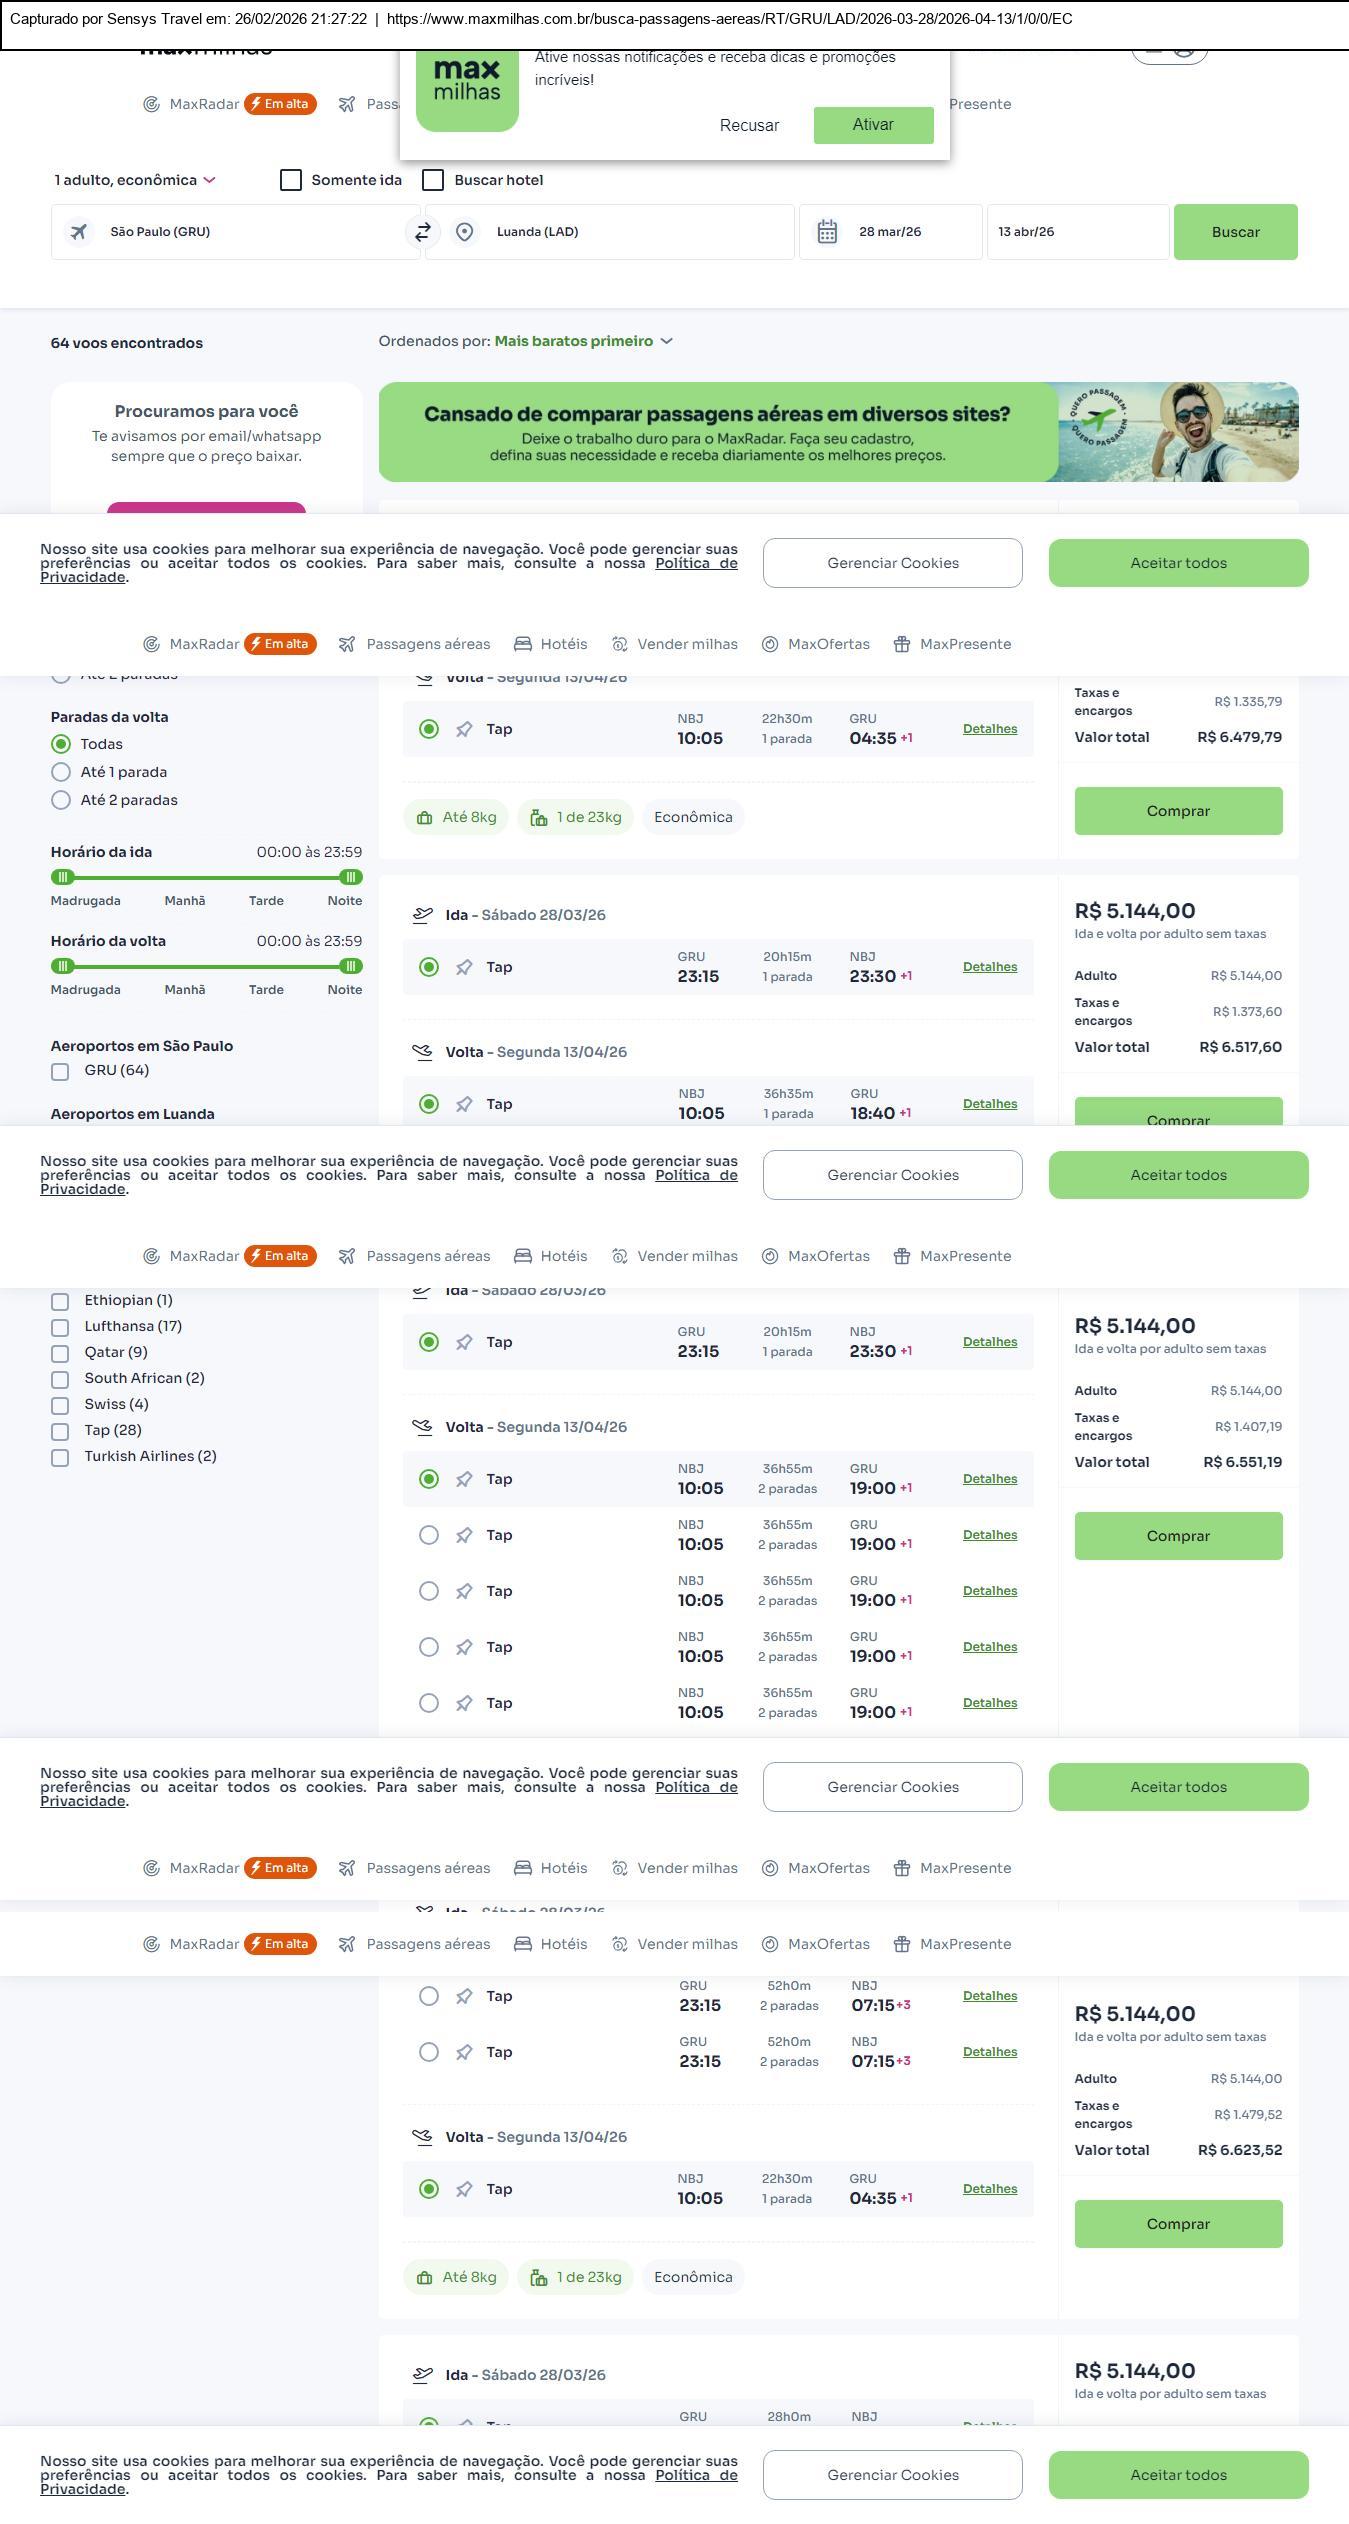Open the MaxRadar promo banner with traveler photo
Image resolution: width=1349 pixels, height=2524 pixels.
838,432
